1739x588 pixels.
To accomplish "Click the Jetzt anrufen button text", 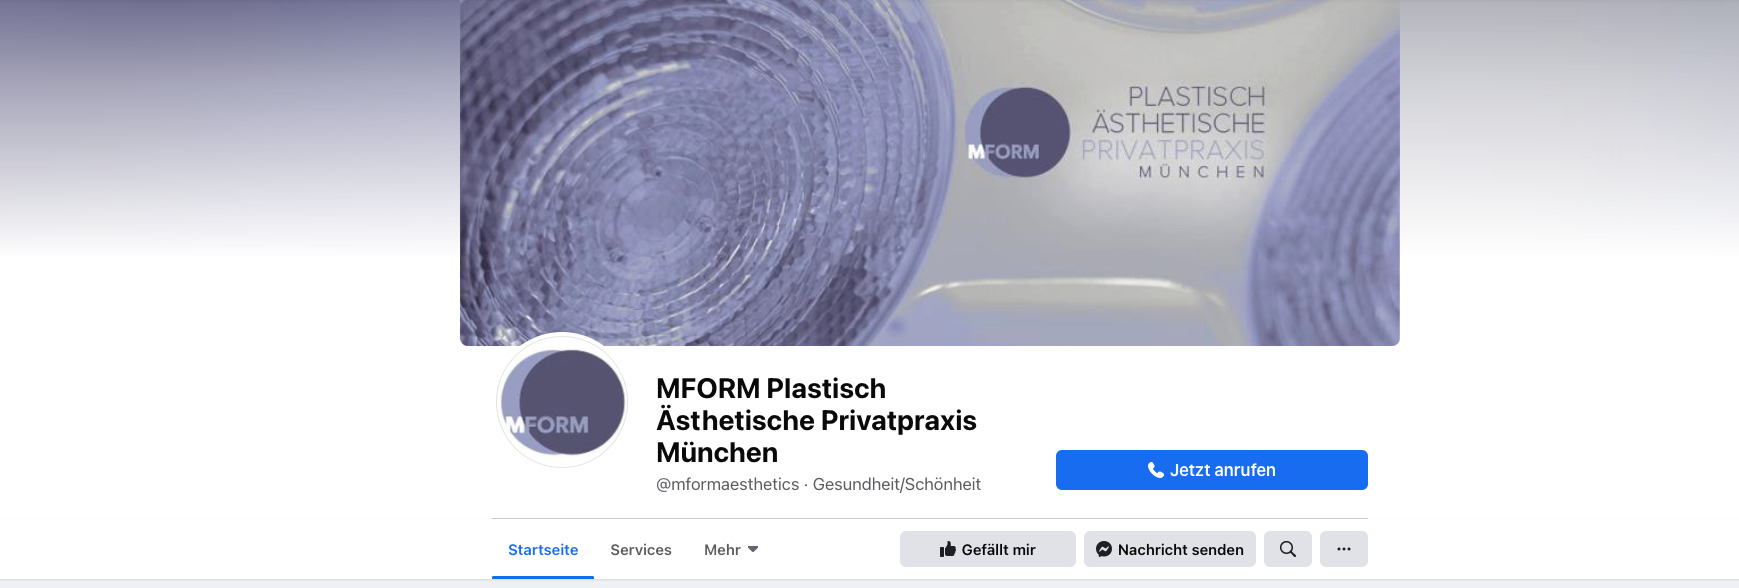I will [x=1223, y=470].
